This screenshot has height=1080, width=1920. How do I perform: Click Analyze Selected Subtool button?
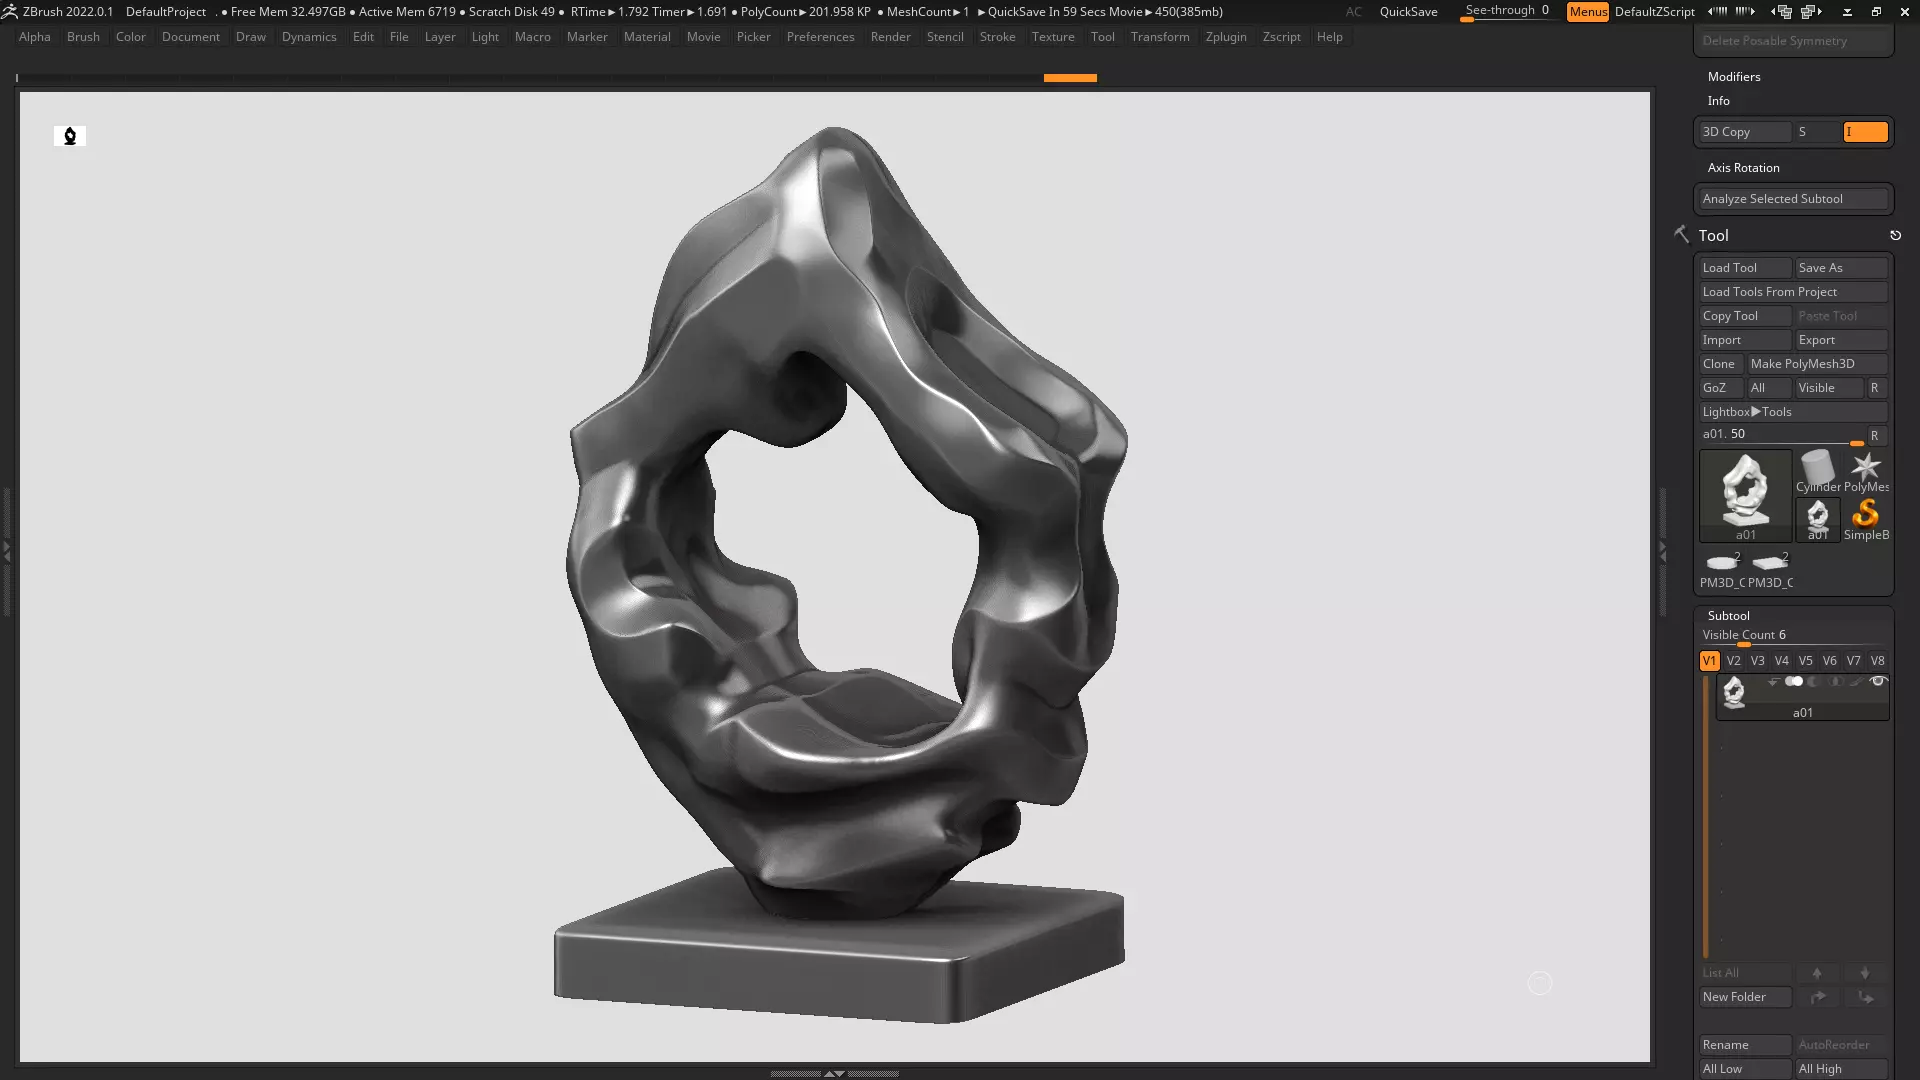tap(1793, 199)
